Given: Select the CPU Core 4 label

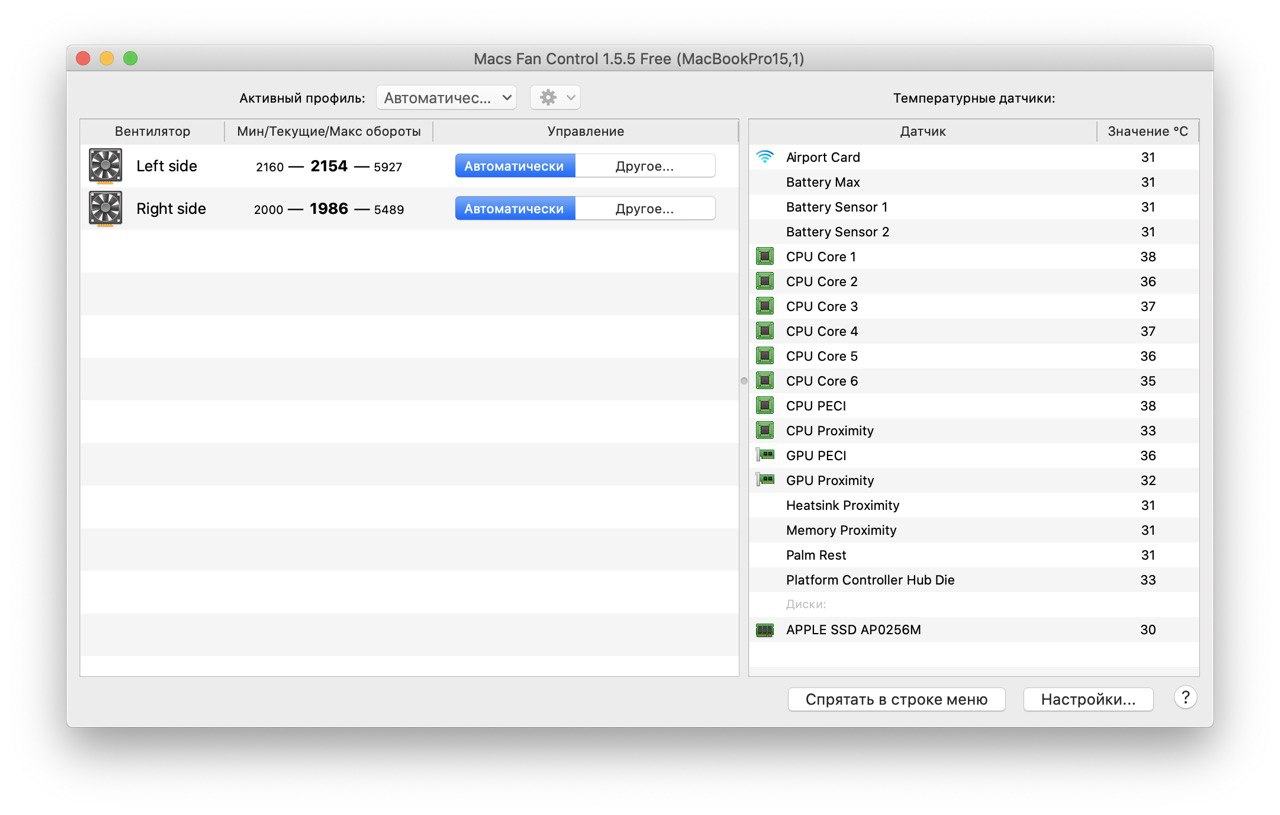Looking at the screenshot, I should [x=822, y=331].
